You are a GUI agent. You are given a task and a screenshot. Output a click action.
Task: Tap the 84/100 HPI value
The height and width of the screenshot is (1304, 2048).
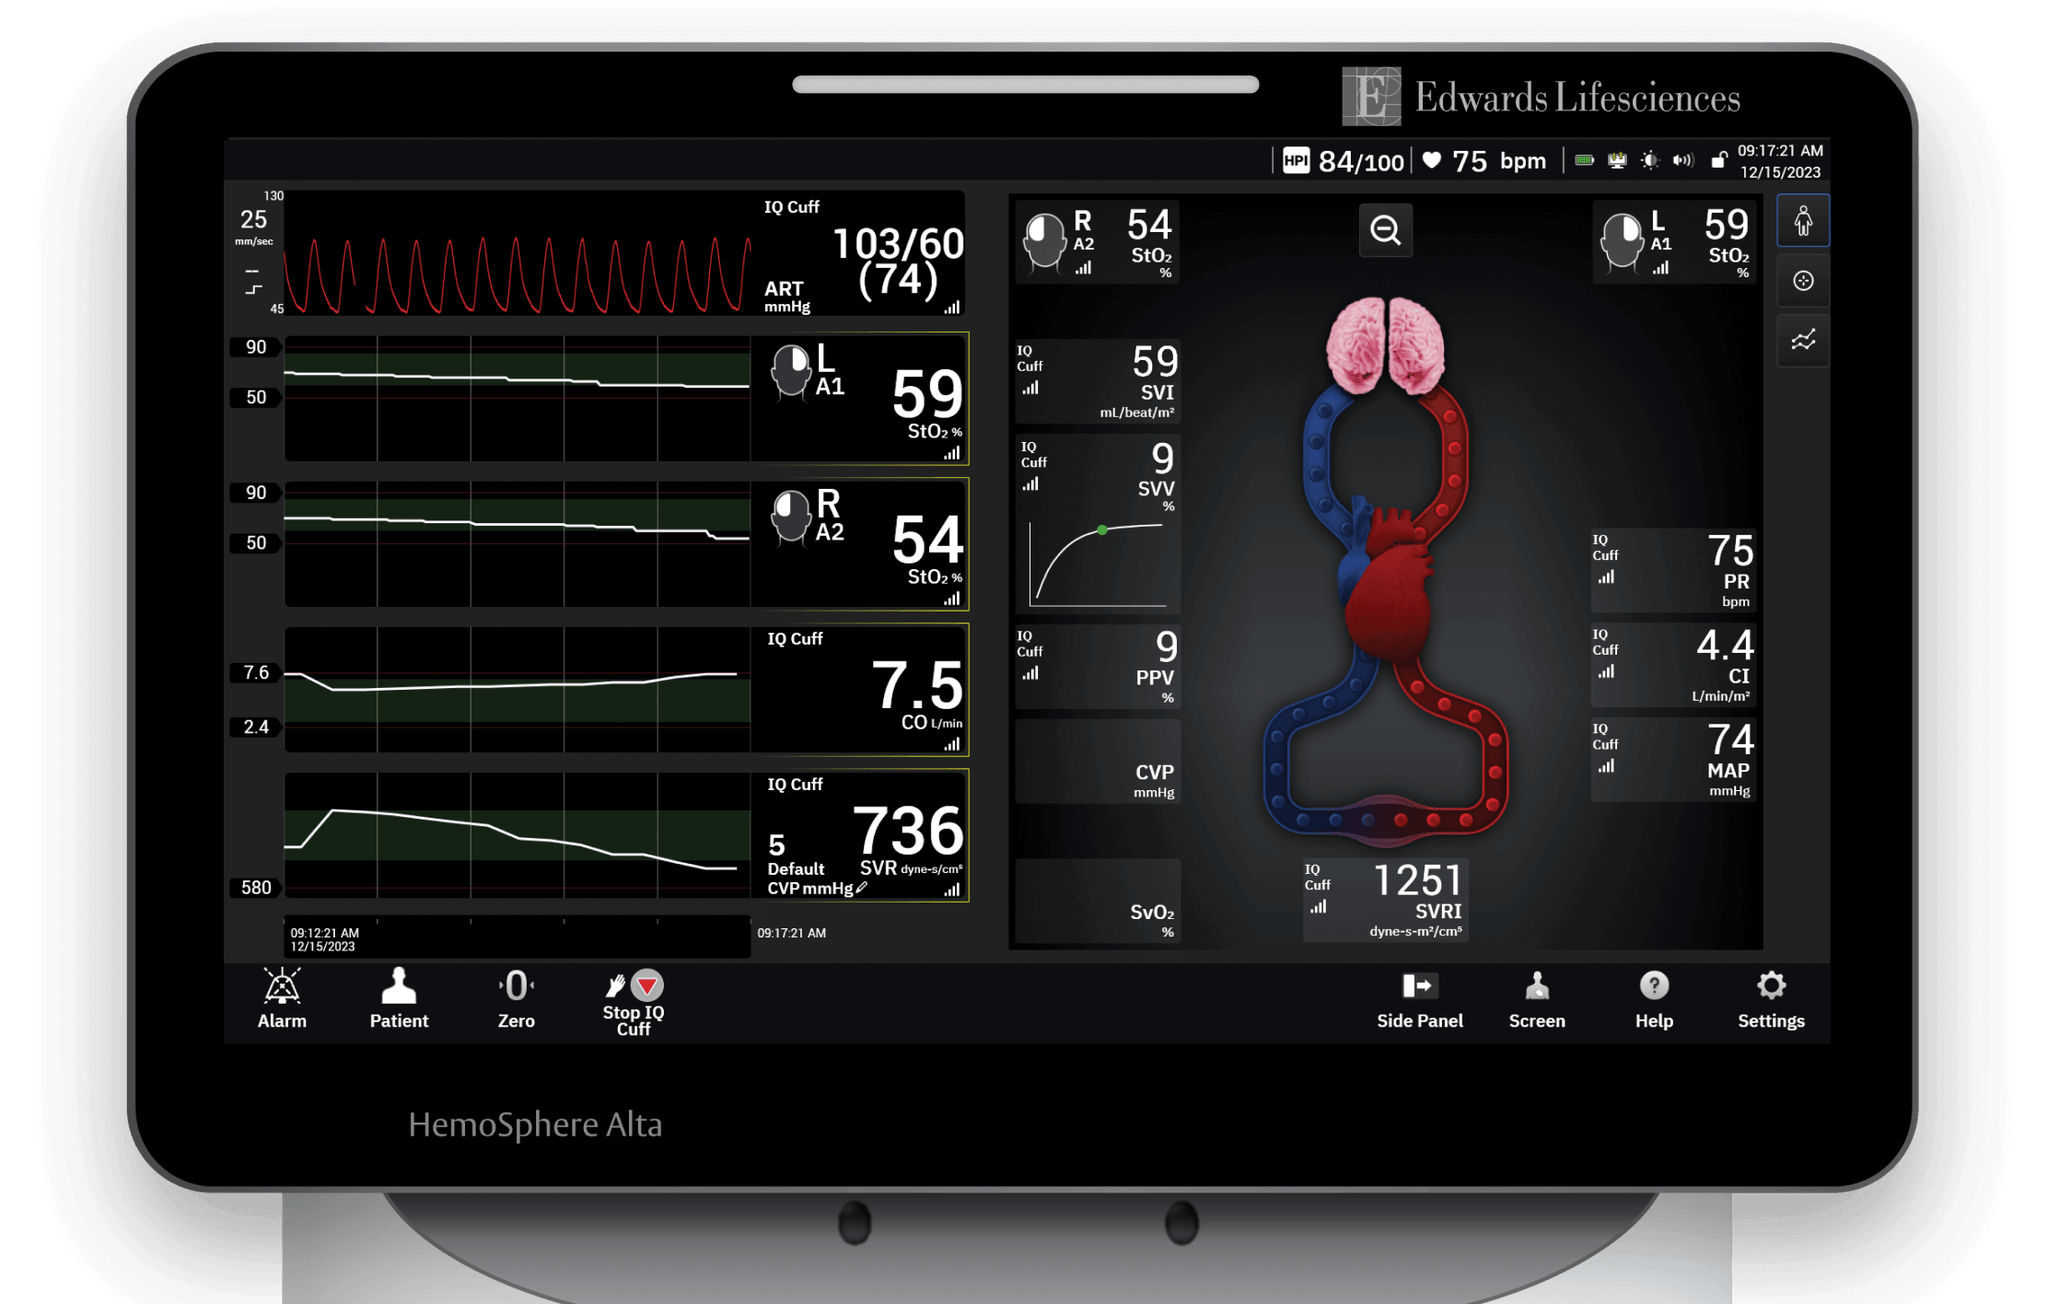(x=1361, y=161)
